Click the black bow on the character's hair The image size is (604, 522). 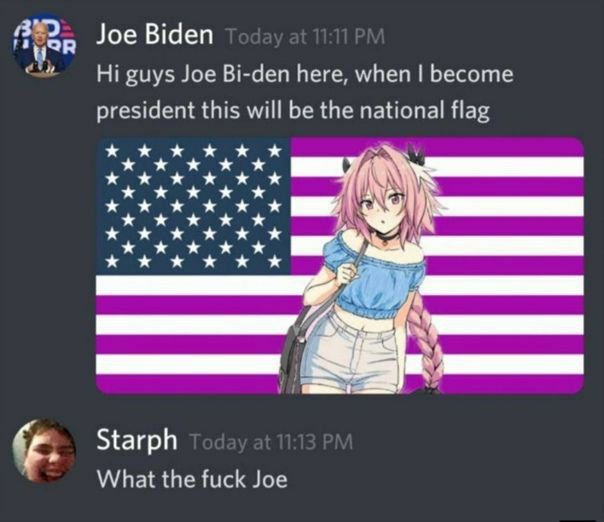pyautogui.click(x=416, y=155)
